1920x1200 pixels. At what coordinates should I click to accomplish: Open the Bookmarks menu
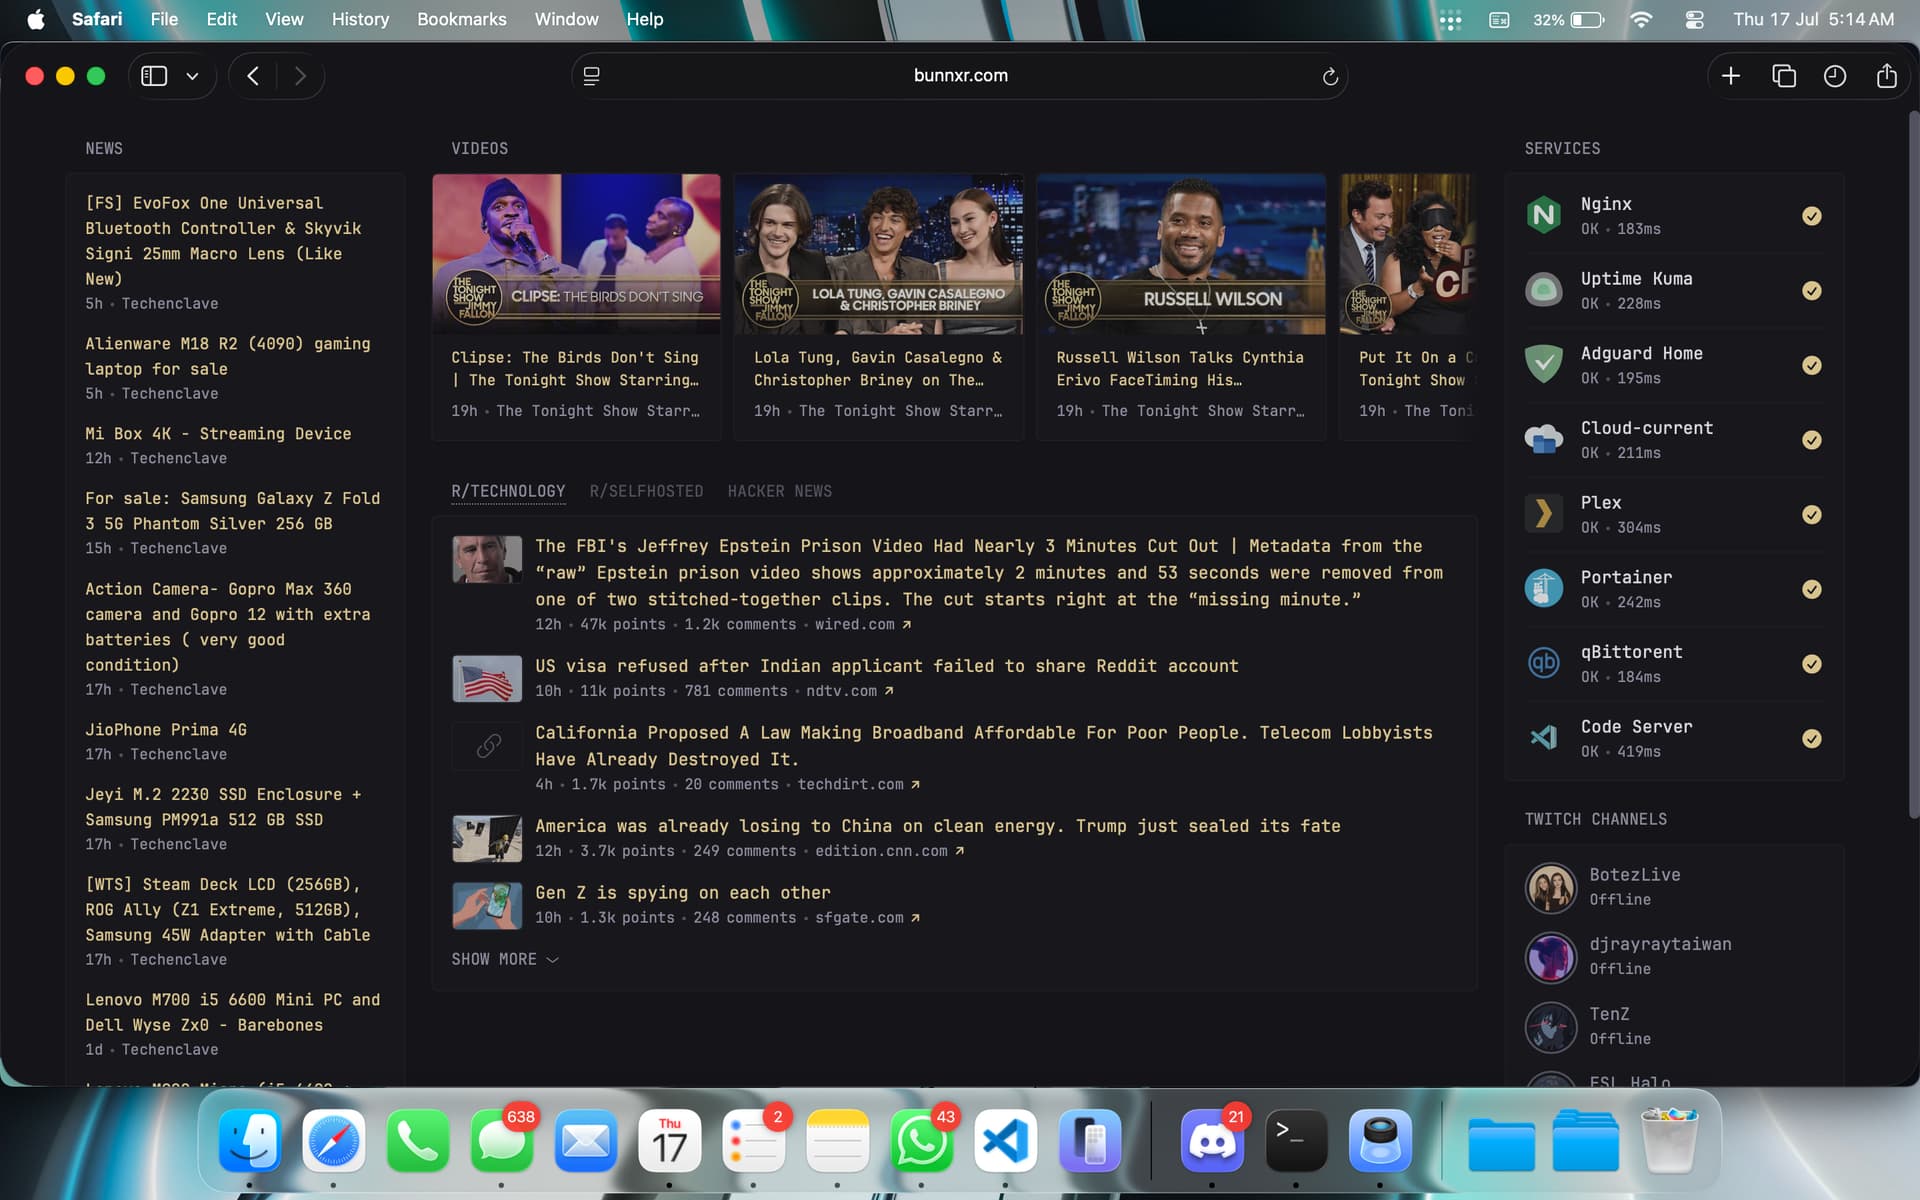click(x=461, y=19)
